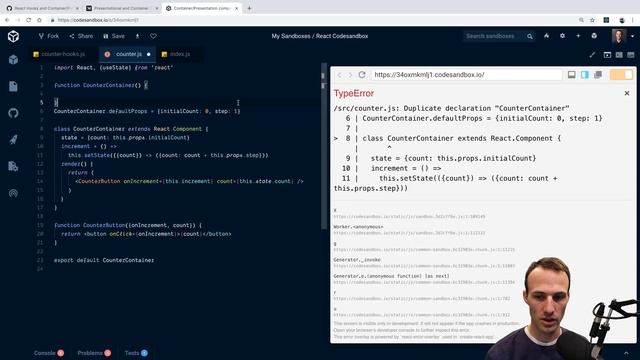The width and height of the screenshot is (640, 360).
Task: Reload the browser page
Action: point(29,20)
